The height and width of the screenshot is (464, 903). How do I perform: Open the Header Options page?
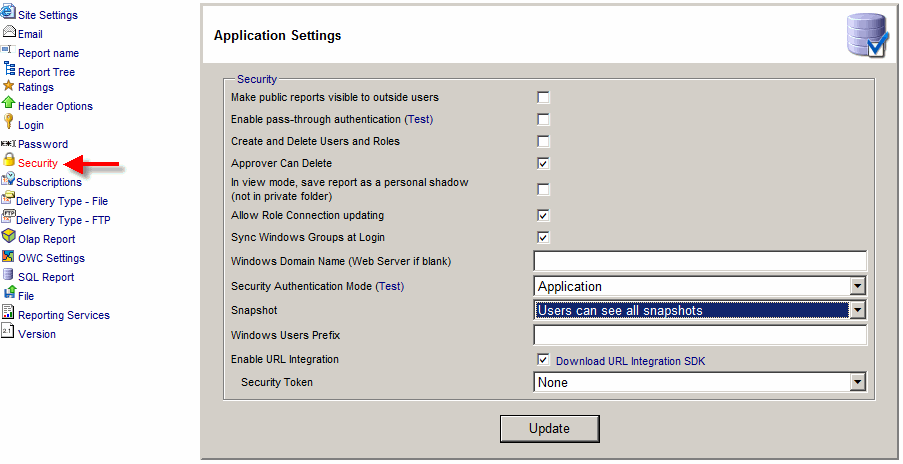pyautogui.click(x=55, y=106)
